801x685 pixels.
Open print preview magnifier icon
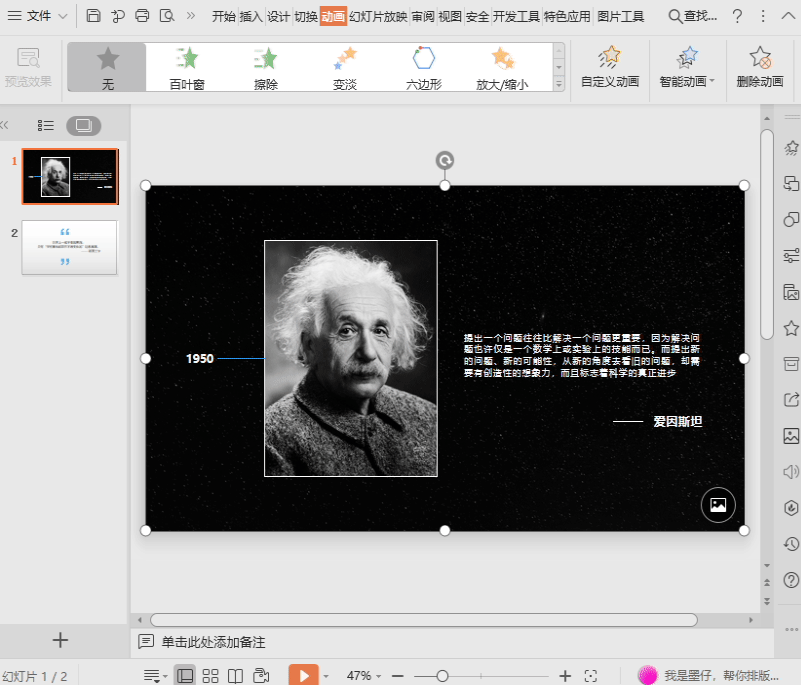[167, 16]
